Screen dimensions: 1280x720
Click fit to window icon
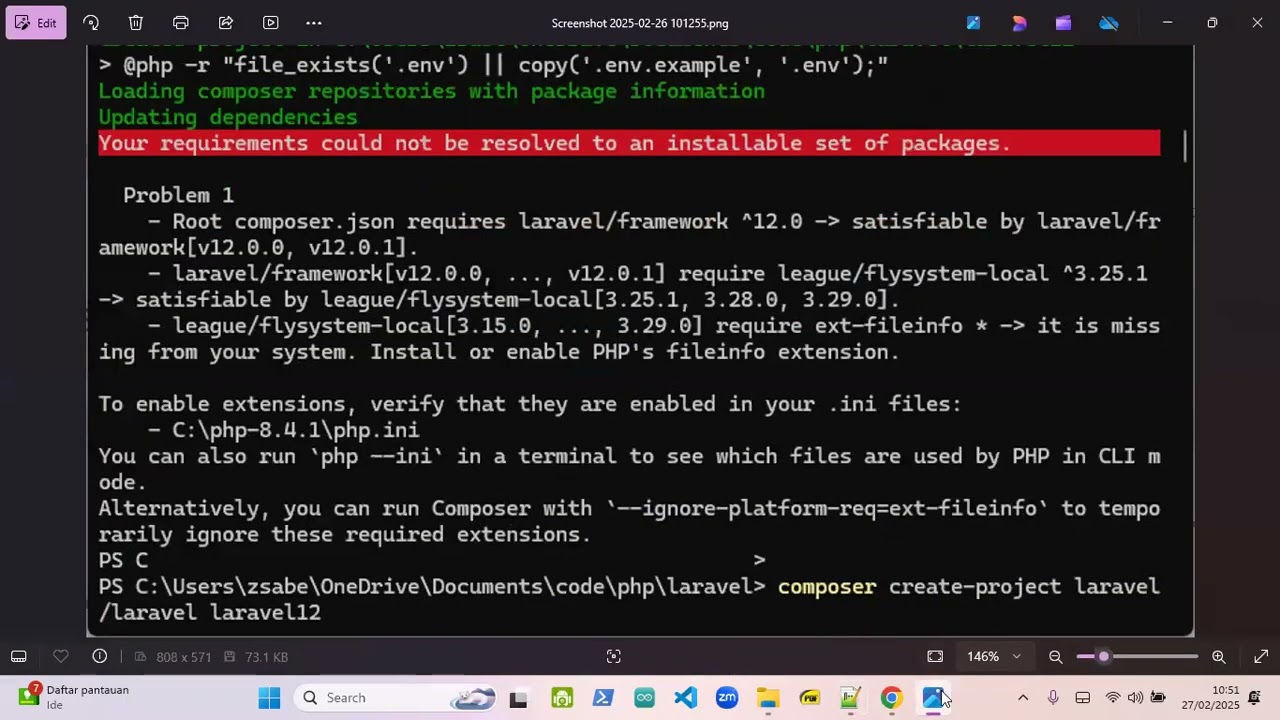[x=935, y=657]
